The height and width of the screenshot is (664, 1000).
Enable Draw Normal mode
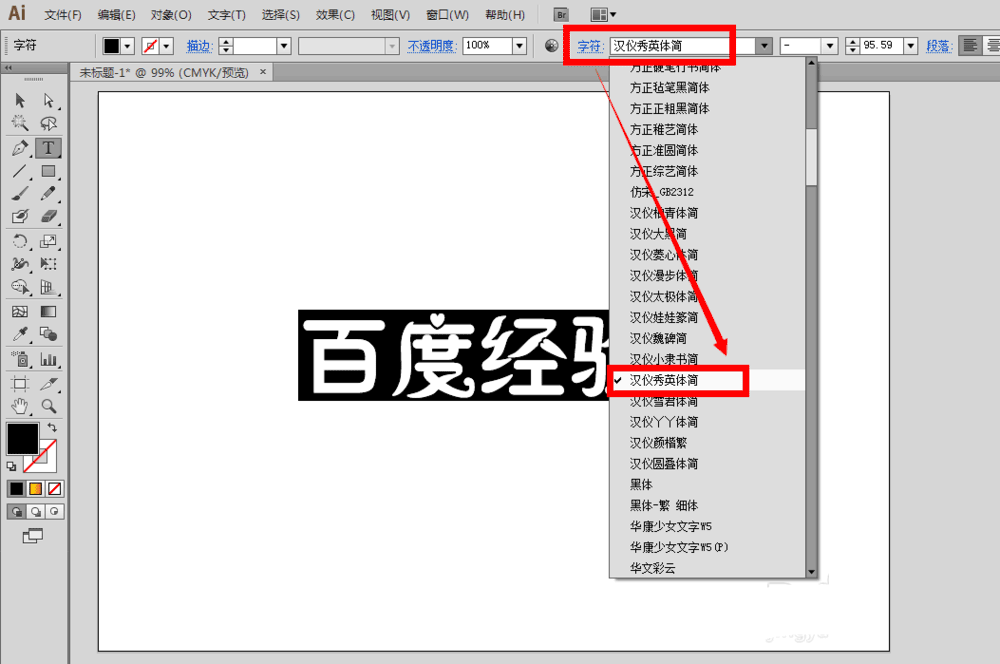tap(17, 512)
